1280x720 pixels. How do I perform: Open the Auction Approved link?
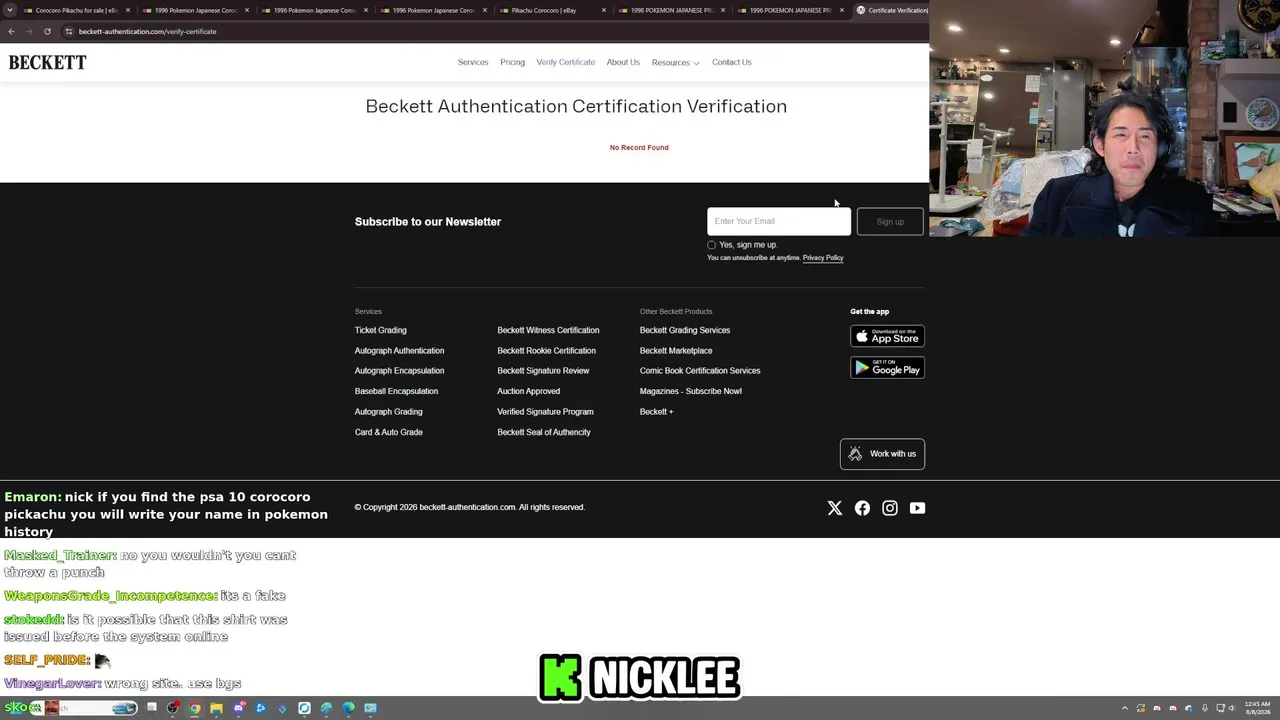point(528,391)
